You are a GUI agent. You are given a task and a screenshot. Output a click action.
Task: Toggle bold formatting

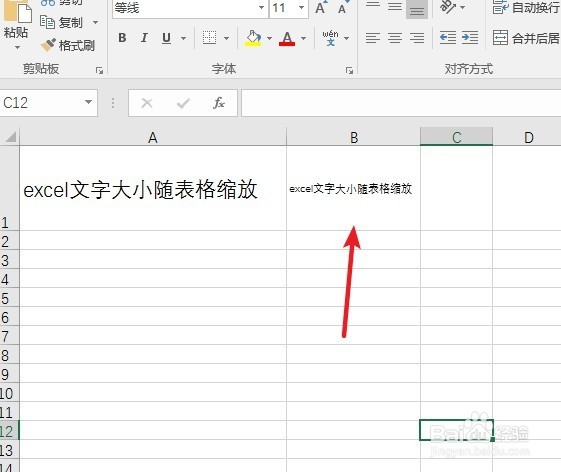click(x=122, y=38)
